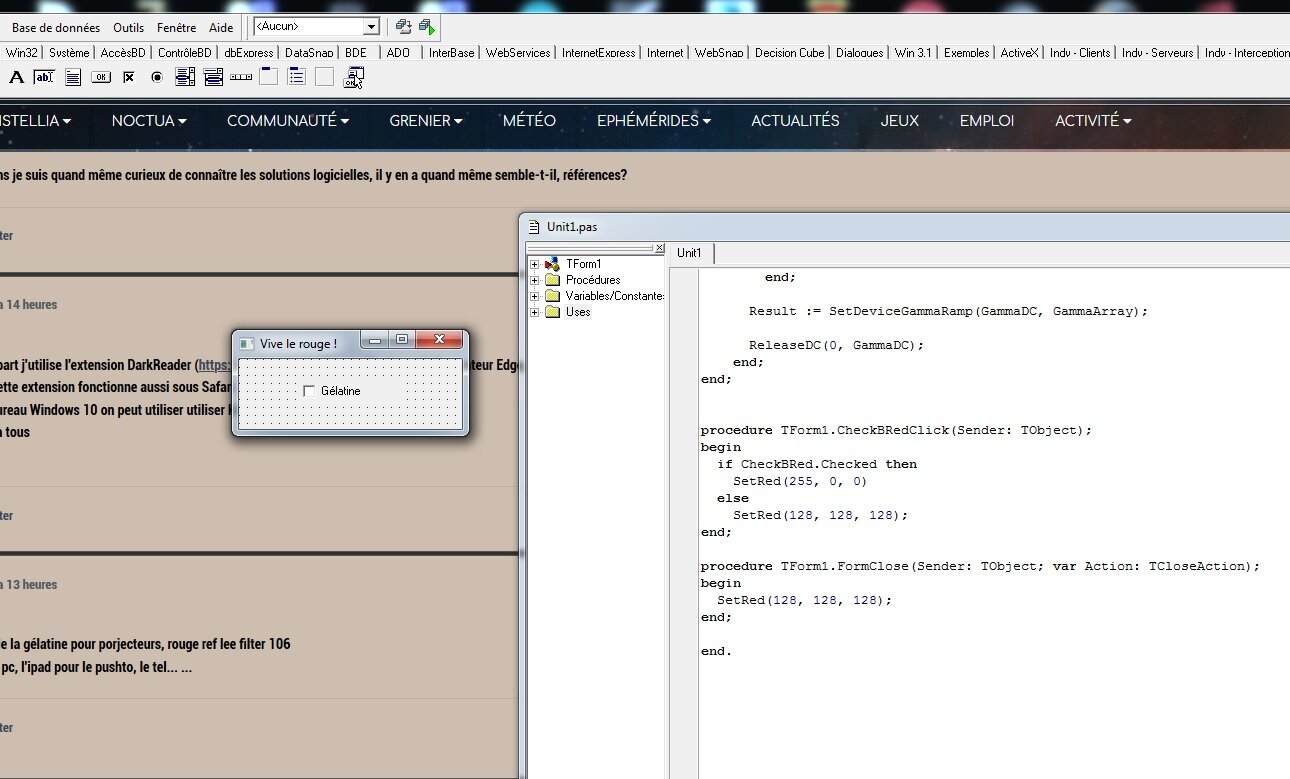Image resolution: width=1290 pixels, height=779 pixels.
Task: Open the NOCTUA dropdown menu
Action: [149, 120]
